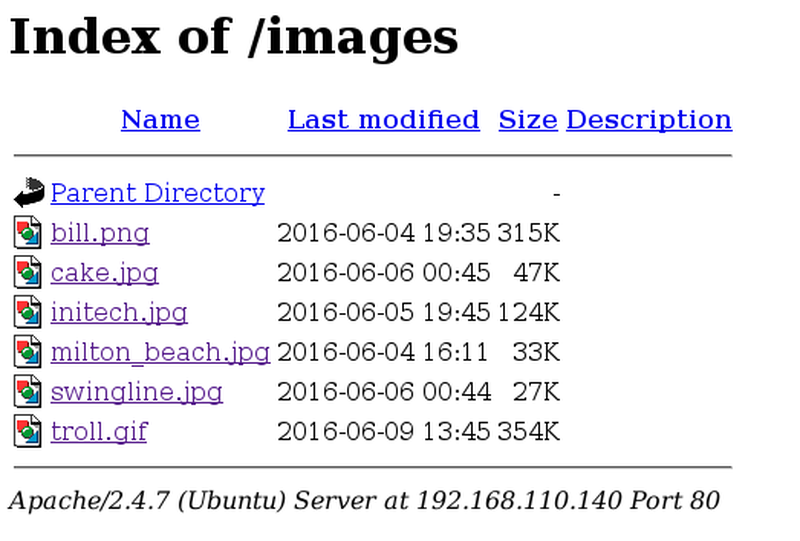Screen dimensions: 800x541
Task: Click the Parent Directory back-arrow icon
Action: [x=29, y=192]
